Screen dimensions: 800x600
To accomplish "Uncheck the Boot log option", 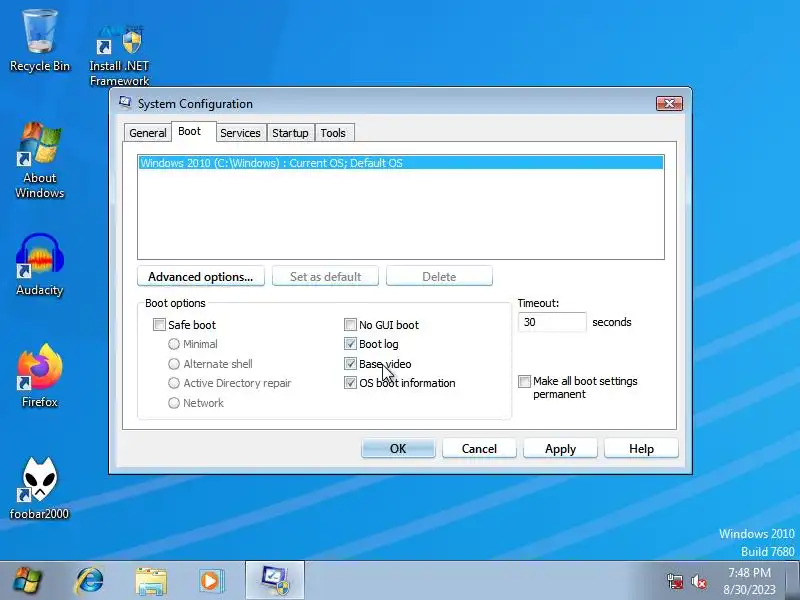I will click(350, 344).
